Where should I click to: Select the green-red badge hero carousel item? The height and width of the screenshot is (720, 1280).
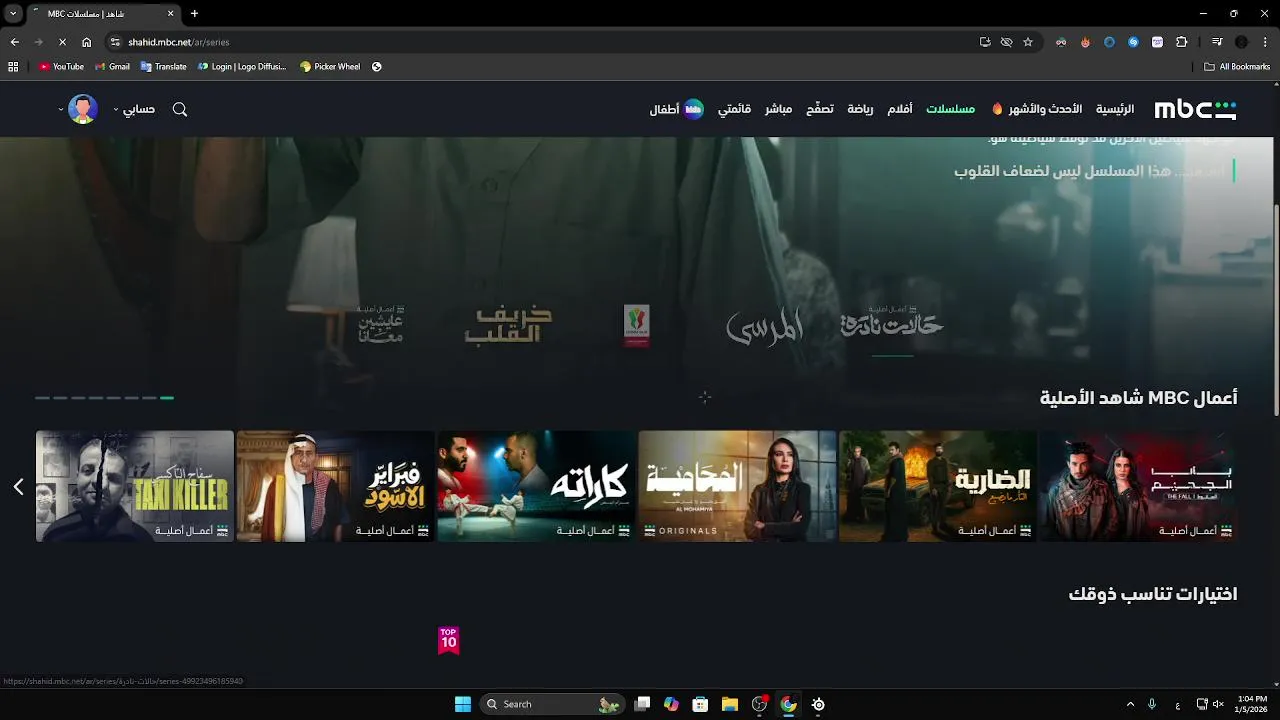[636, 326]
